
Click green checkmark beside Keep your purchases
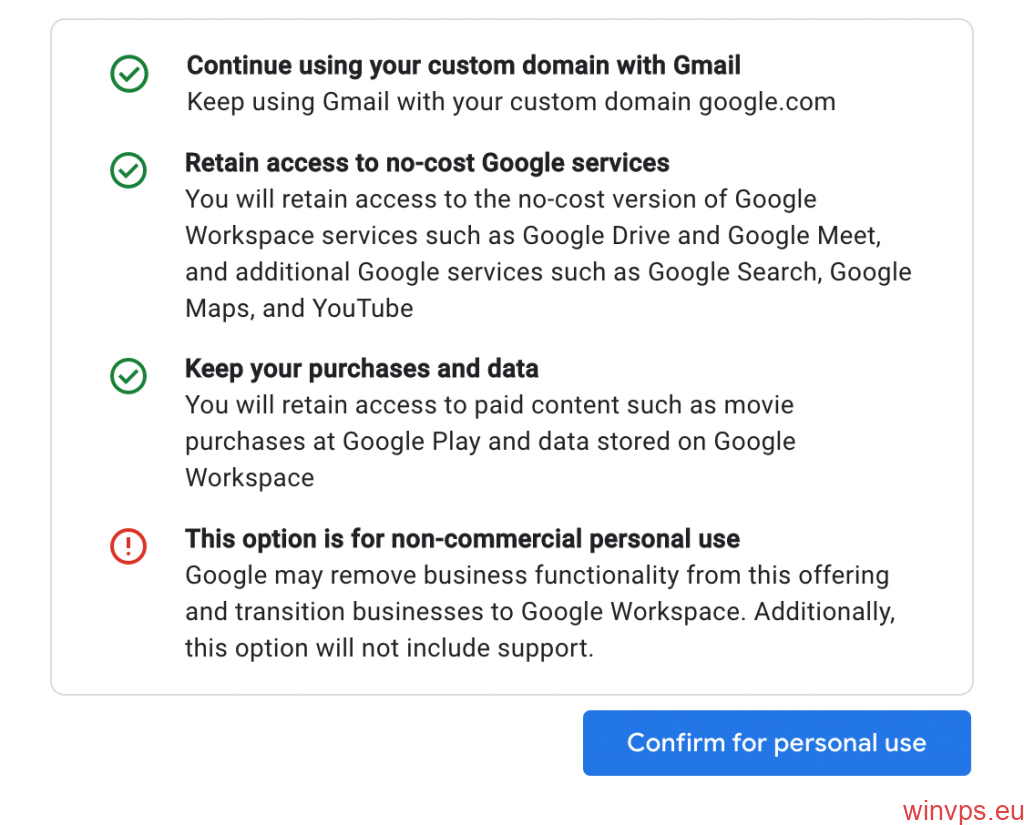coord(129,376)
